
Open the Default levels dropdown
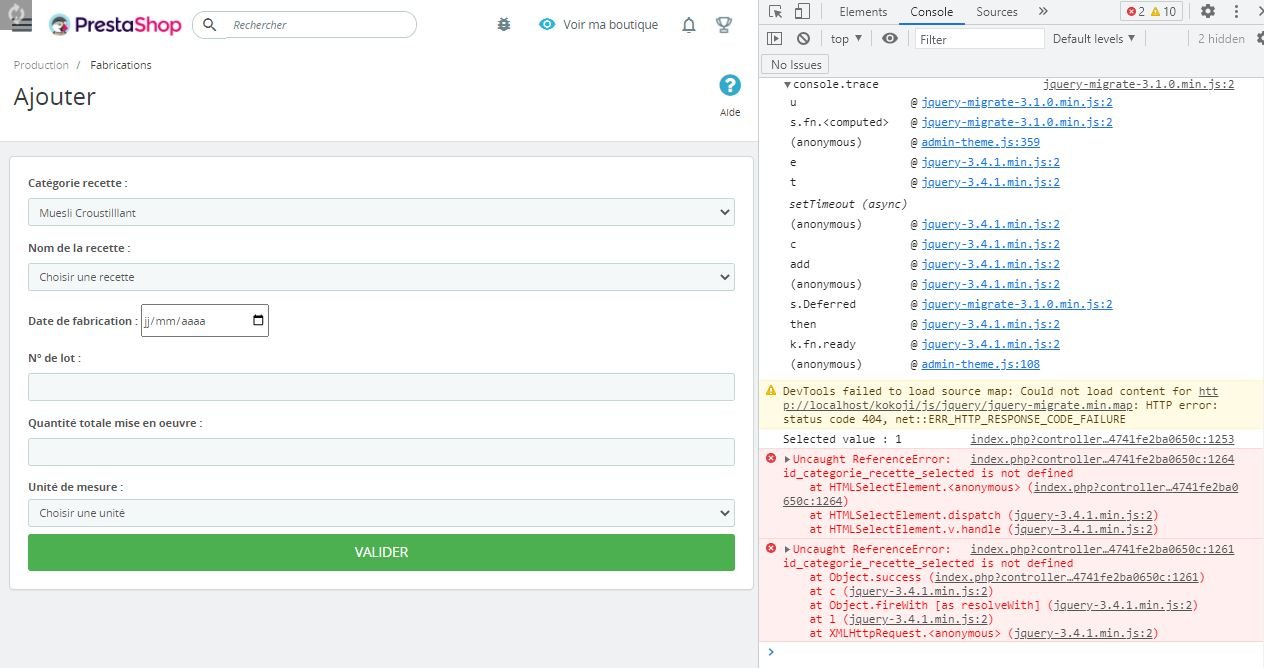[x=1094, y=39]
